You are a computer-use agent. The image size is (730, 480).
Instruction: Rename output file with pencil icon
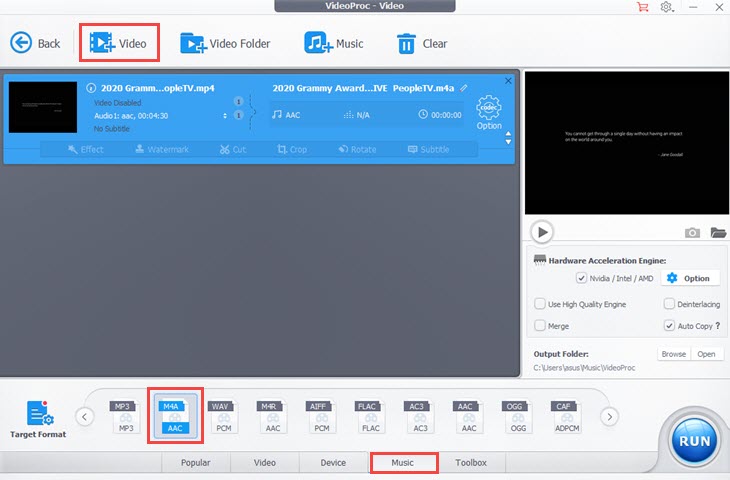464,88
